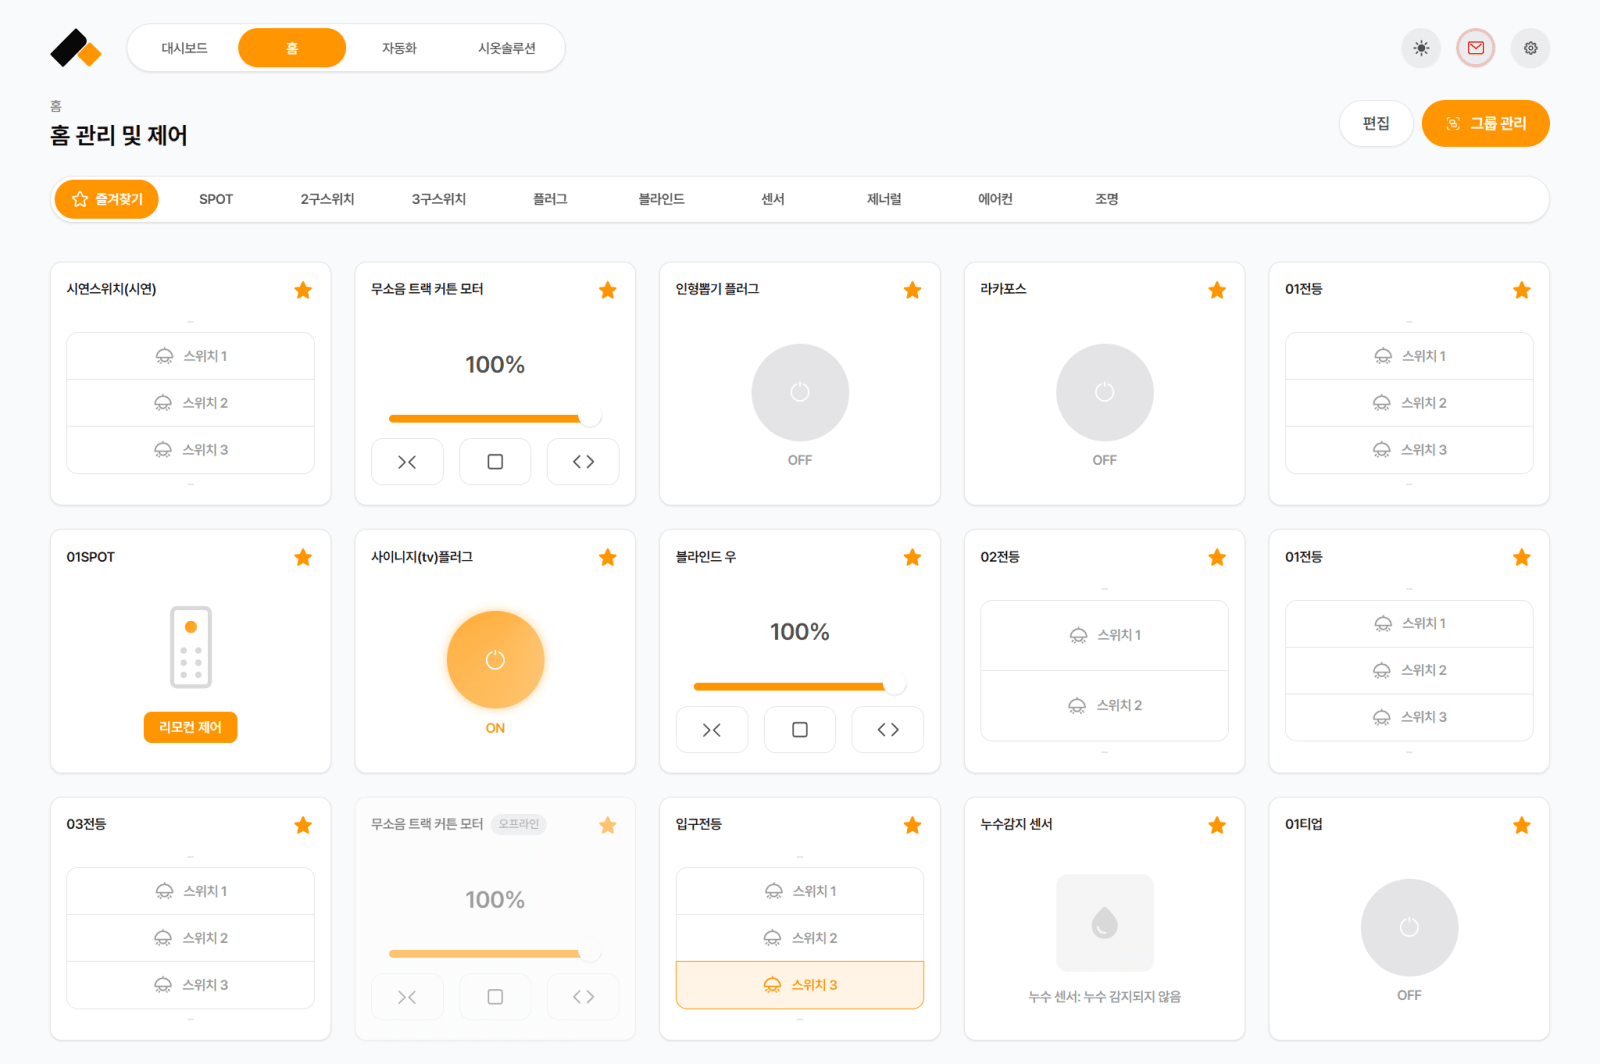Turn on 인형뽑기 플러그 power button

click(800, 392)
